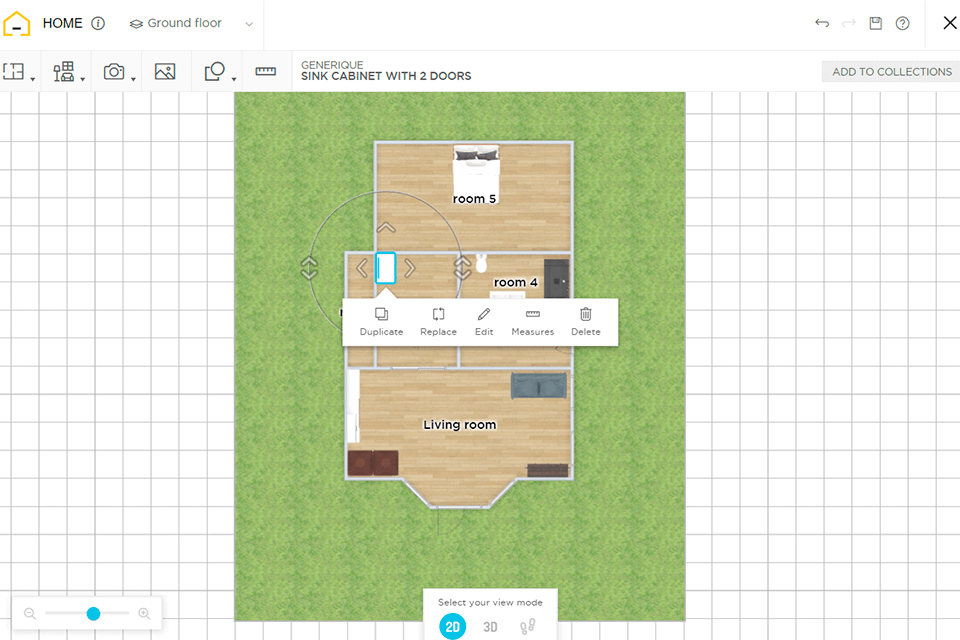The width and height of the screenshot is (960, 640).
Task: Click zoom in magnifier icon
Action: (x=144, y=614)
